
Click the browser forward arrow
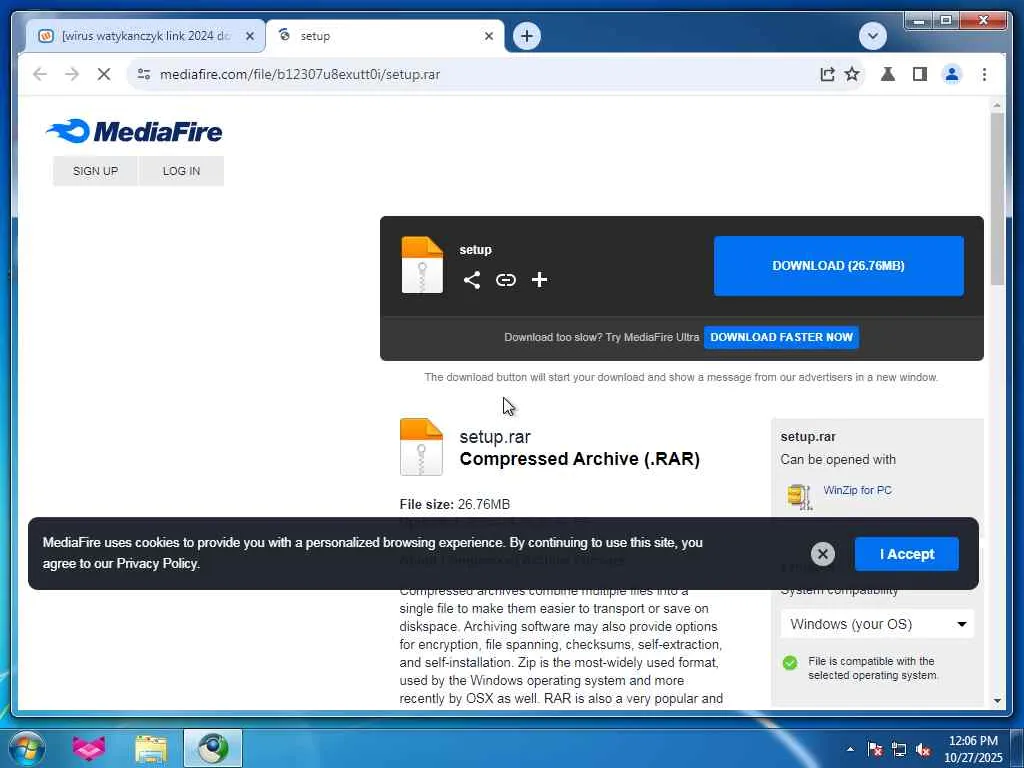(72, 74)
